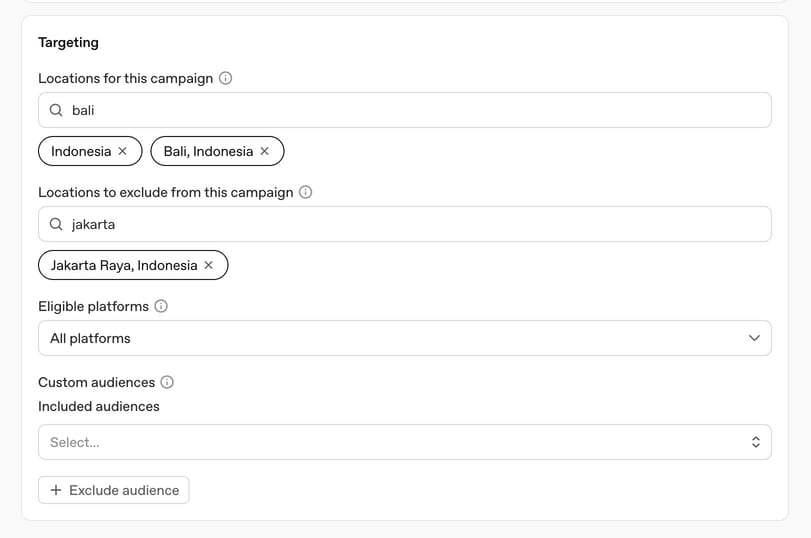This screenshot has width=811, height=538.
Task: Open the Included audiences Select dropdown
Action: point(405,442)
